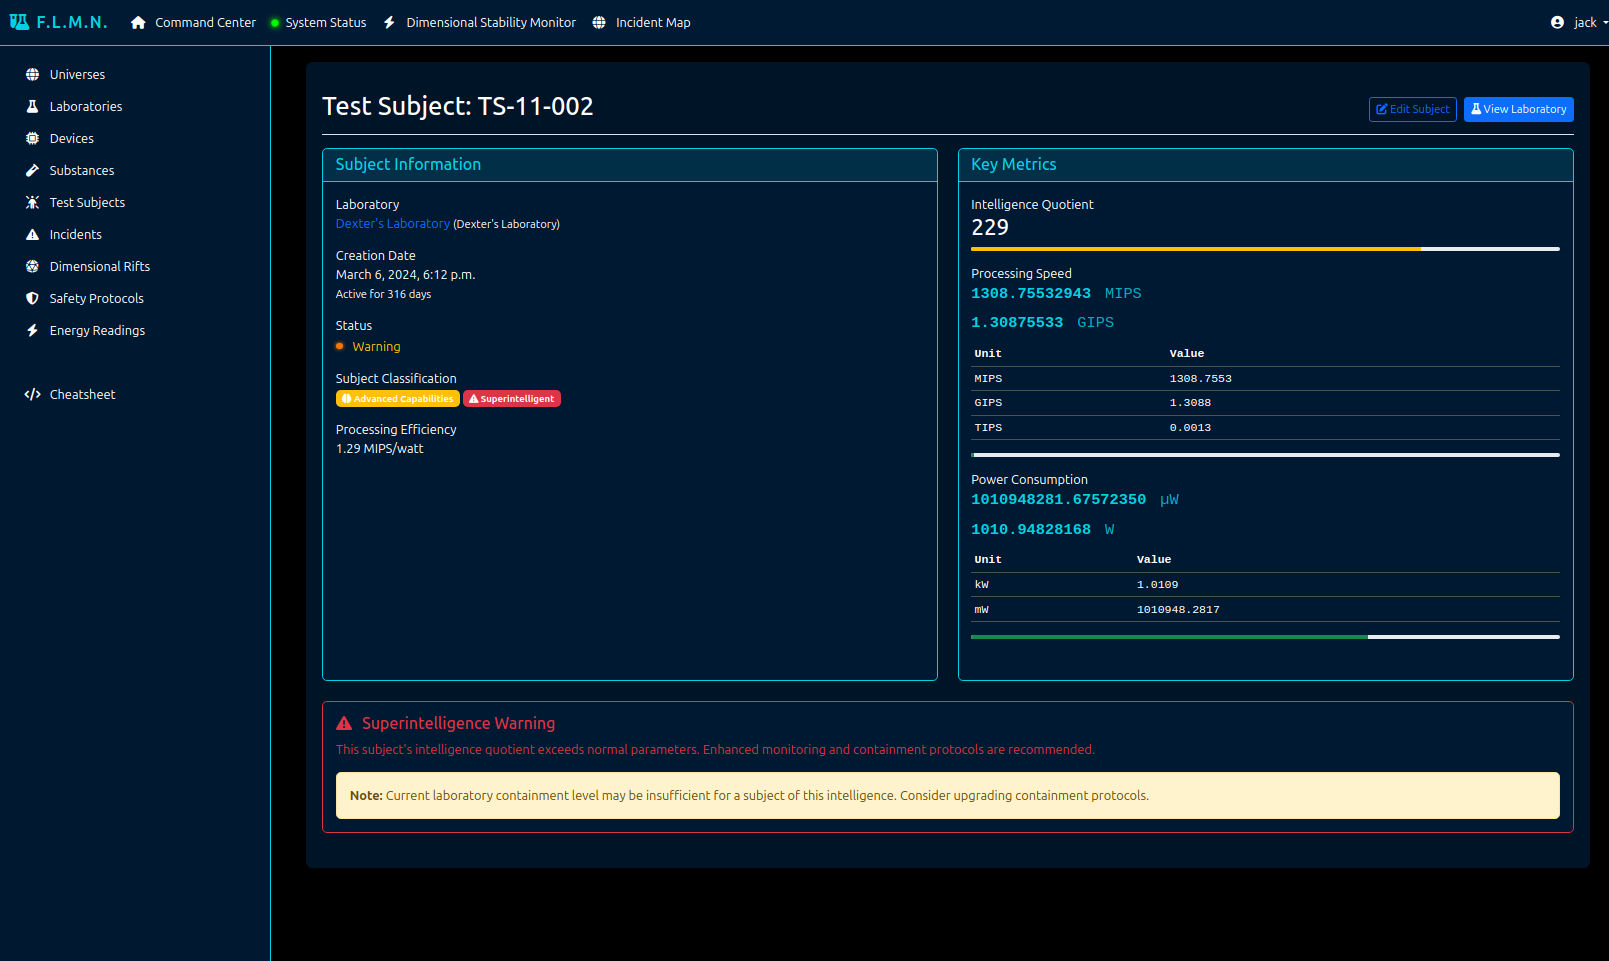Click the Test Subject: TS-11-002 heading

coord(458,106)
